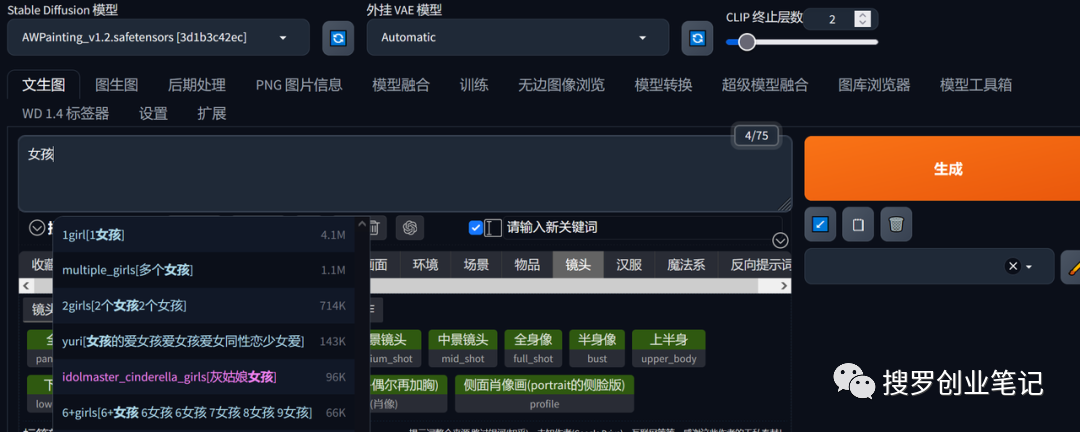Adjust the CLIP 终止层数 slider
1080x432 pixels.
[x=802, y=42]
